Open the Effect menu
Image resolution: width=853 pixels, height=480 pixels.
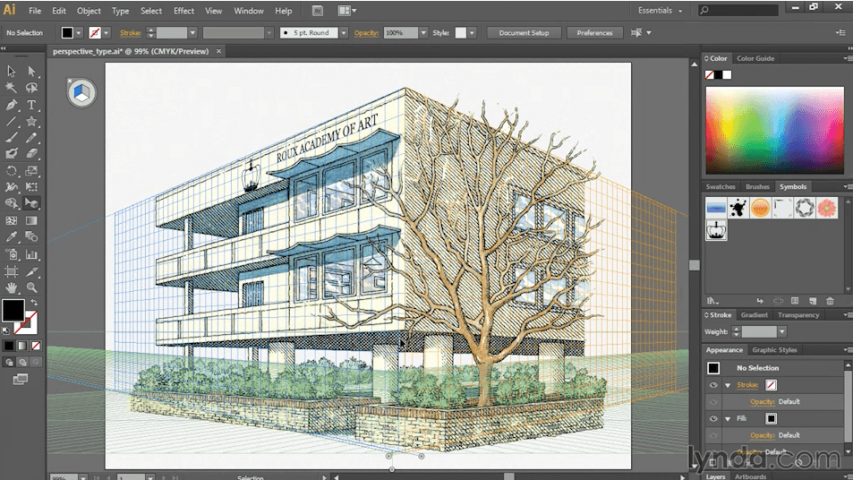click(x=184, y=10)
